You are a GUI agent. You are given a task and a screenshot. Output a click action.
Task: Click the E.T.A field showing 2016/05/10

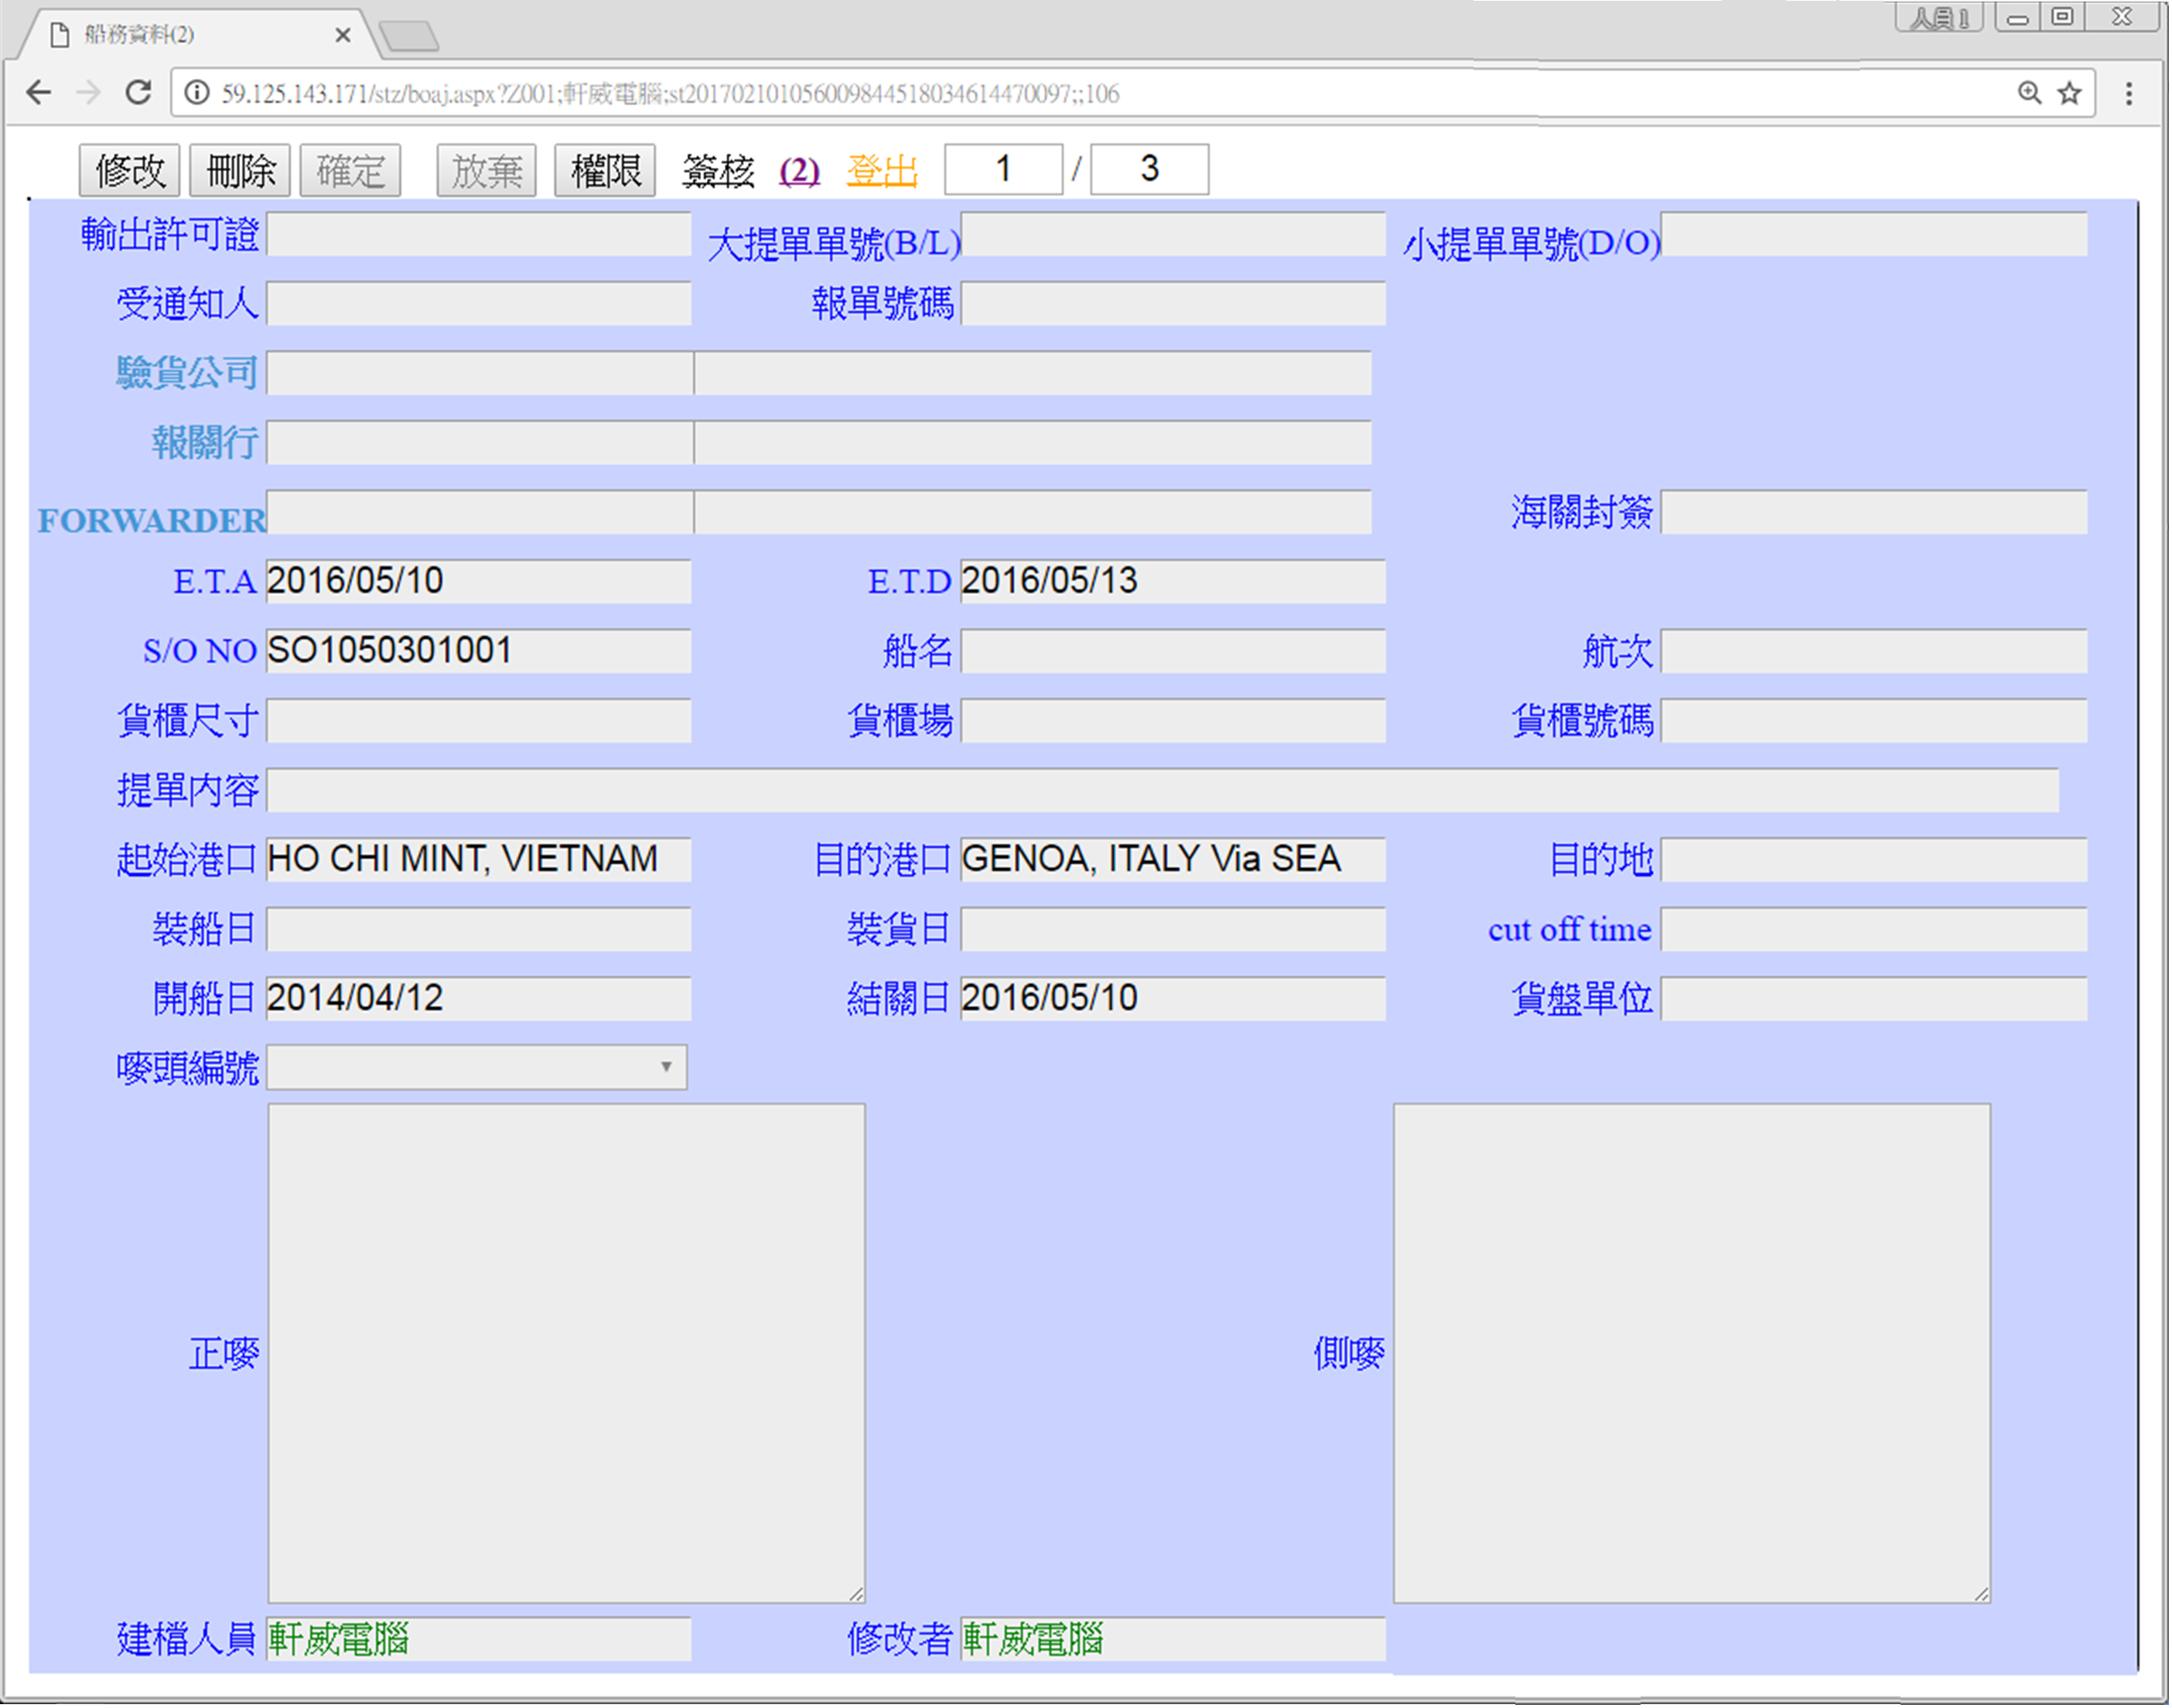(479, 582)
